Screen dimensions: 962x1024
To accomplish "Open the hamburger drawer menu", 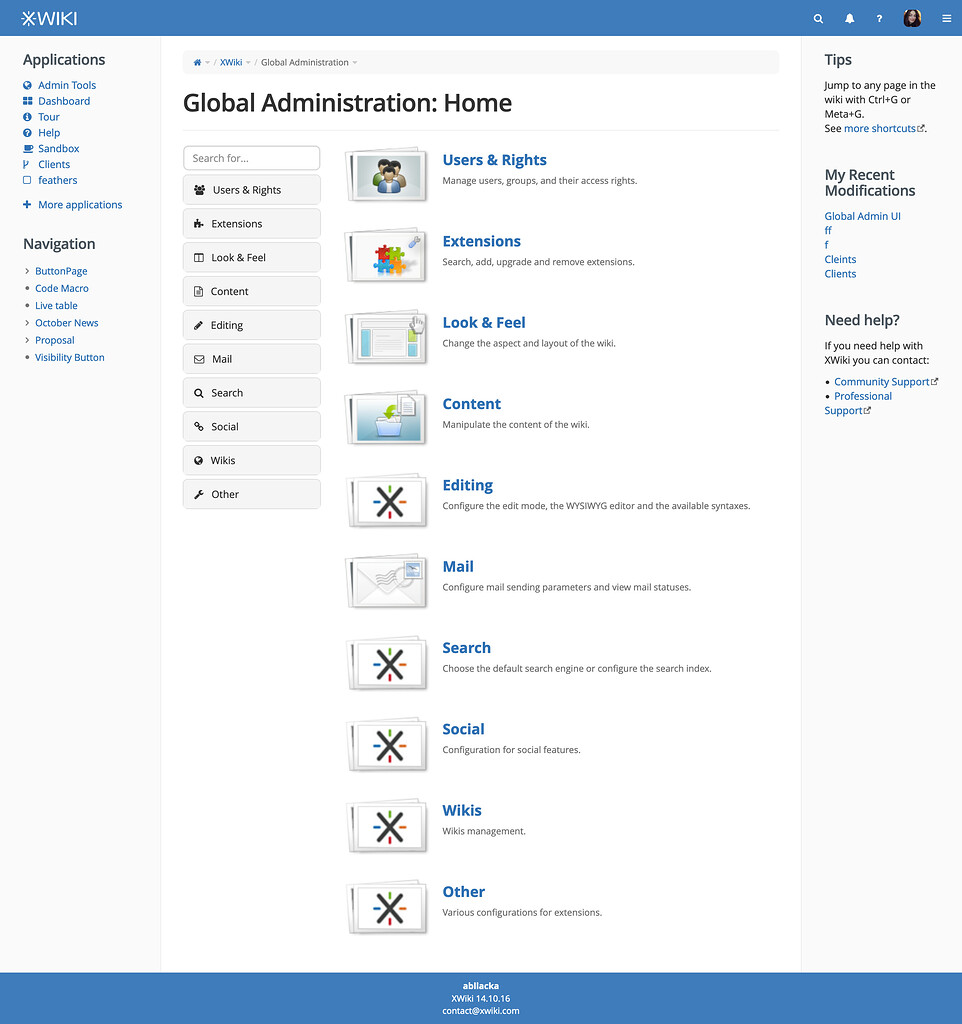I will click(946, 19).
